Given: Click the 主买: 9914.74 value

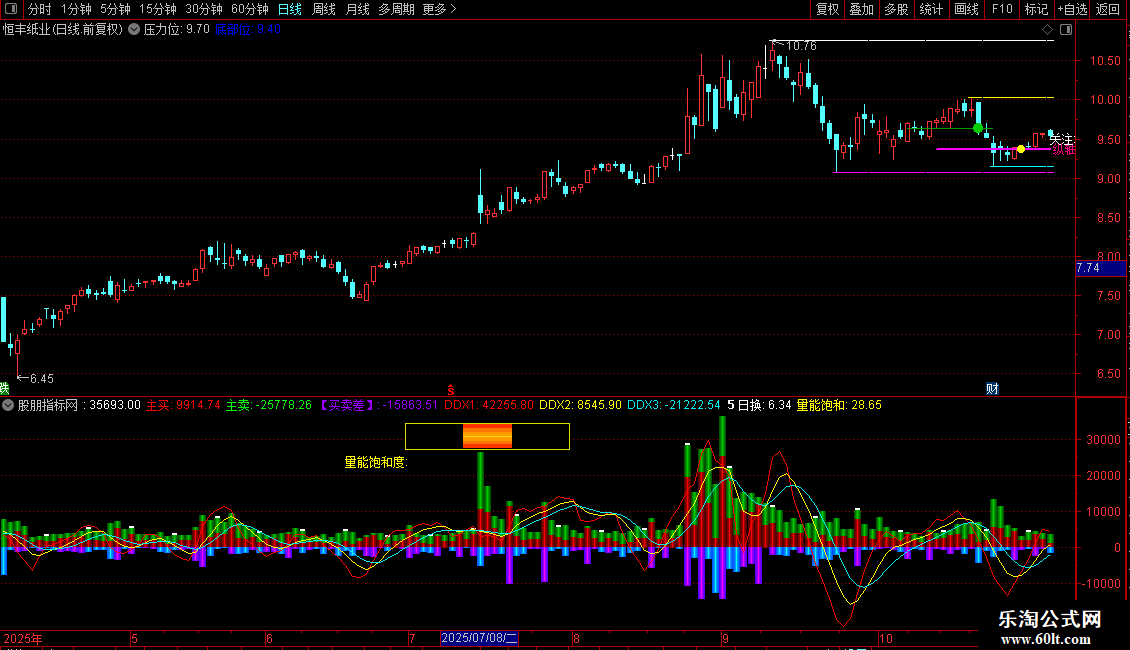Looking at the screenshot, I should tap(183, 405).
